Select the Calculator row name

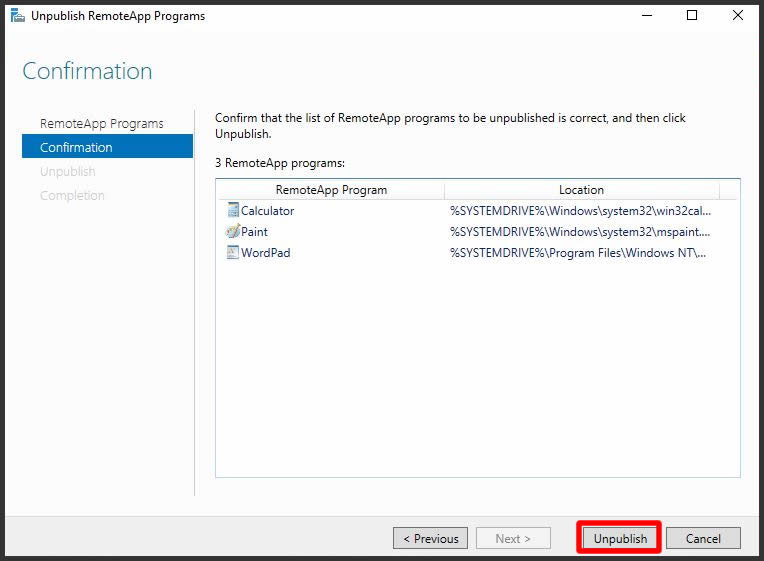pyautogui.click(x=267, y=211)
